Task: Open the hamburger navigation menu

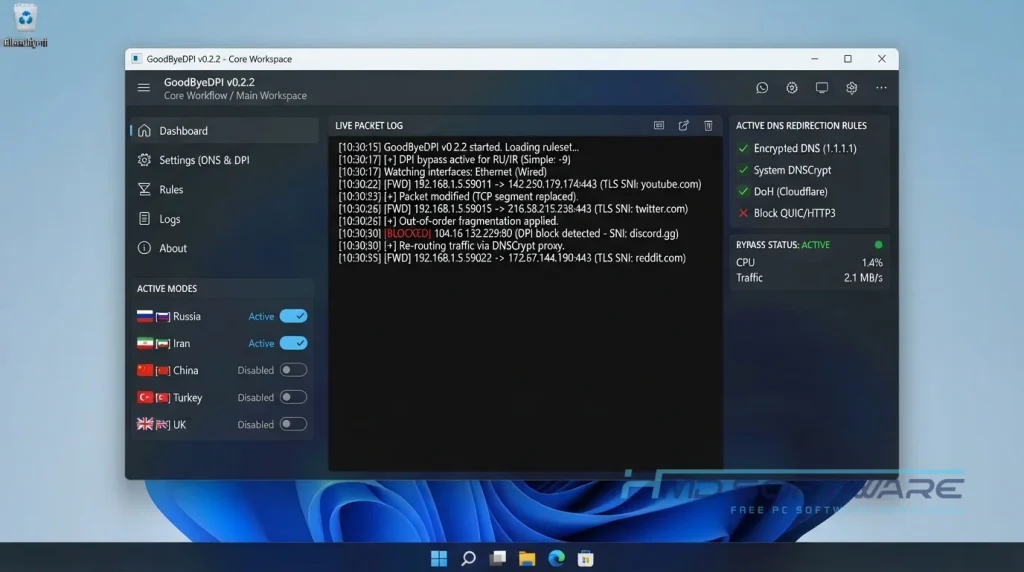Action: (x=144, y=87)
